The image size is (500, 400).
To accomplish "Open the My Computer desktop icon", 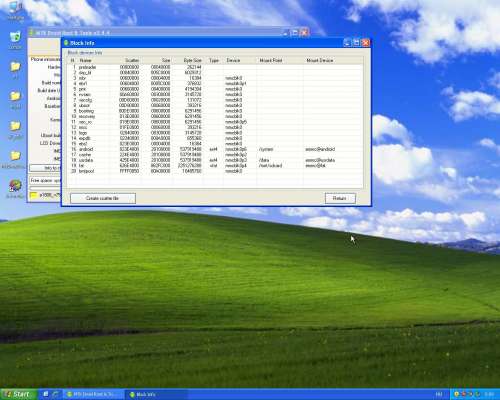I will coord(15,10).
